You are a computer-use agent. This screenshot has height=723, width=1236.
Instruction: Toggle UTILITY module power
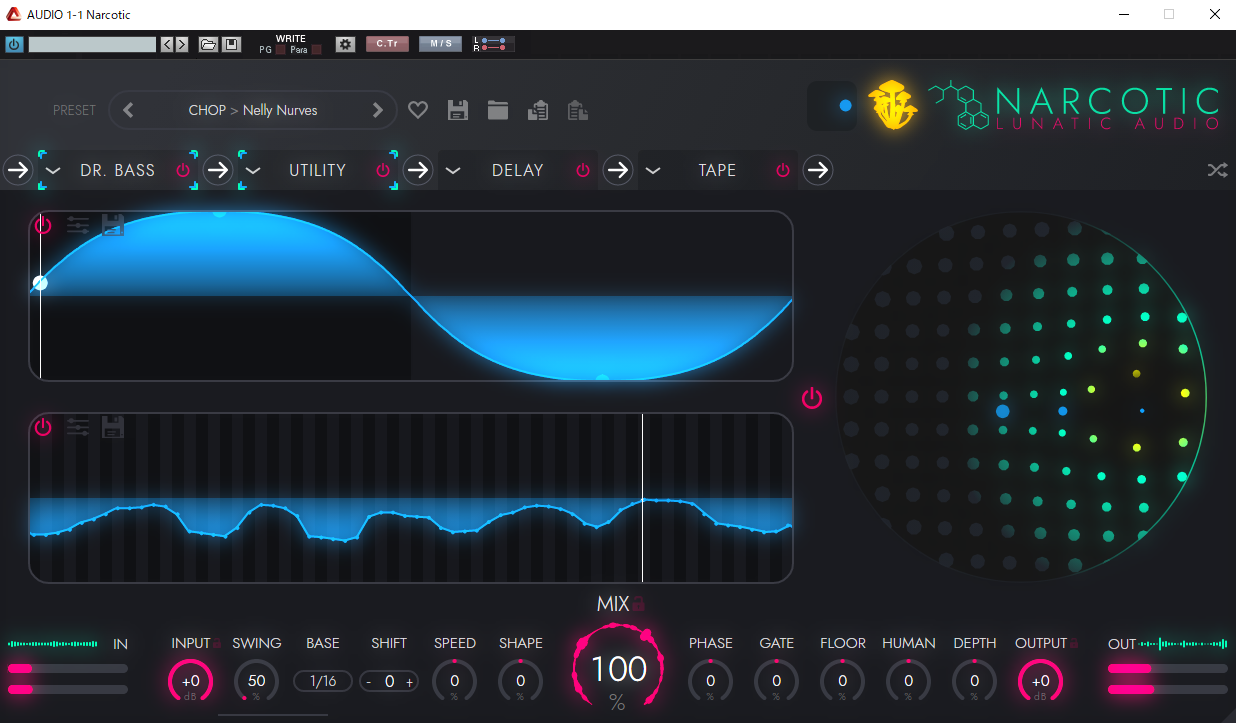(x=383, y=170)
